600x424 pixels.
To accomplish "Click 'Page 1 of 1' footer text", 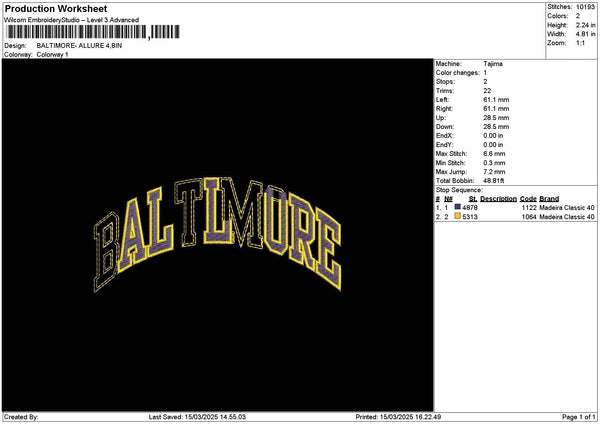I will (579, 417).
